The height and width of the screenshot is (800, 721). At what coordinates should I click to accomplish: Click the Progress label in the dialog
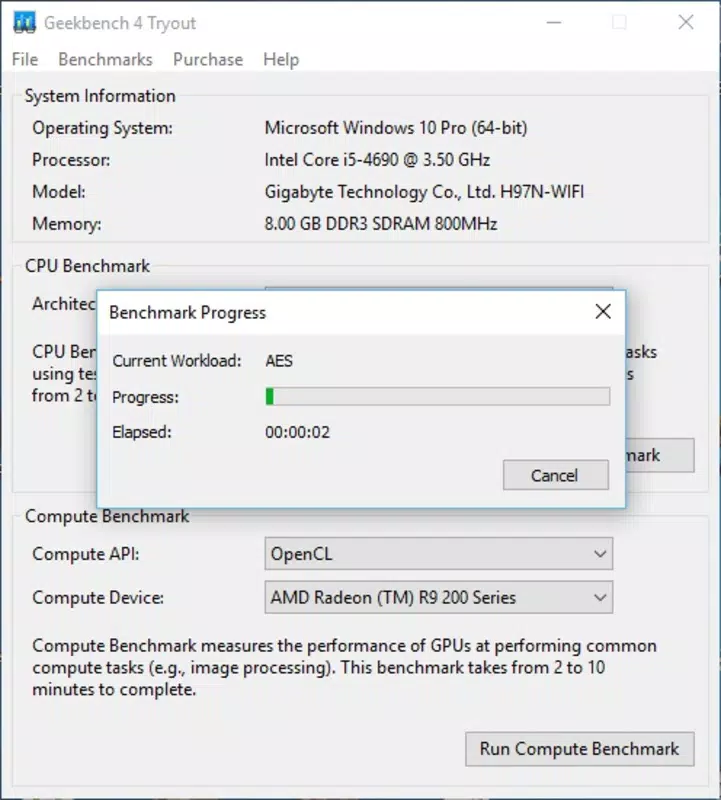pos(145,397)
